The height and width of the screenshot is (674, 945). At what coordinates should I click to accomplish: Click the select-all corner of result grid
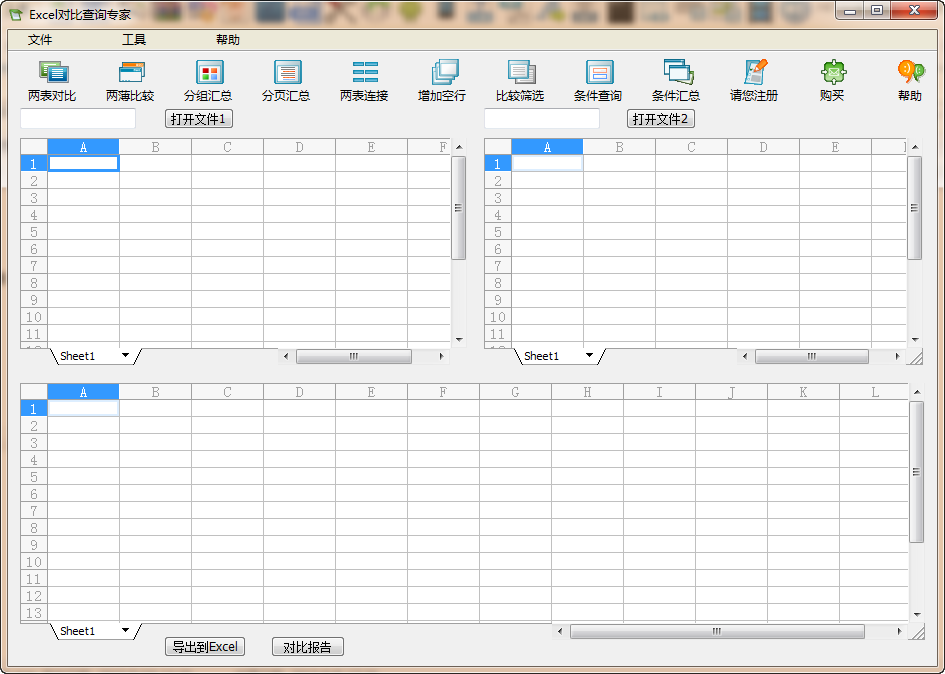(x=34, y=392)
